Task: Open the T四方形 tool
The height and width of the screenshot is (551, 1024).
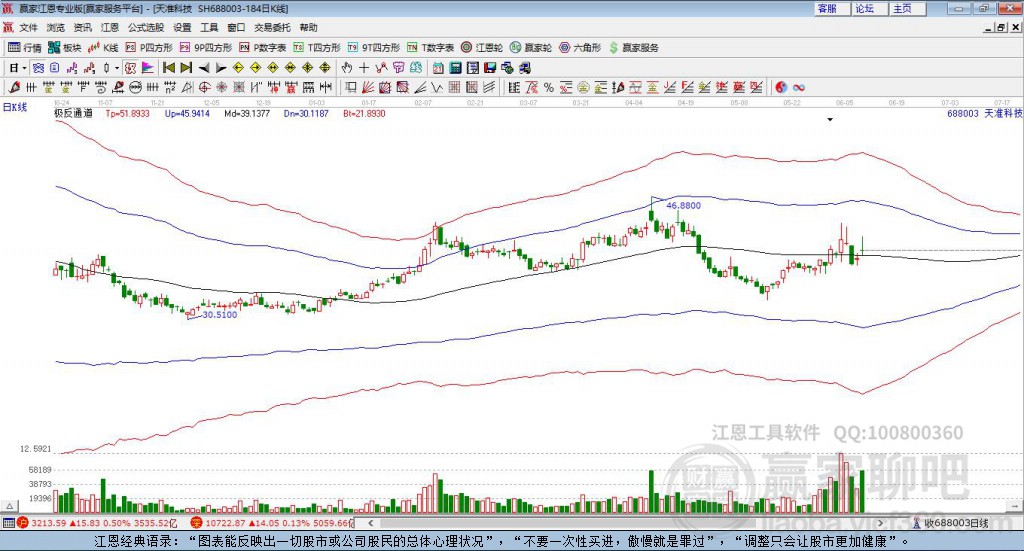Action: [317, 48]
